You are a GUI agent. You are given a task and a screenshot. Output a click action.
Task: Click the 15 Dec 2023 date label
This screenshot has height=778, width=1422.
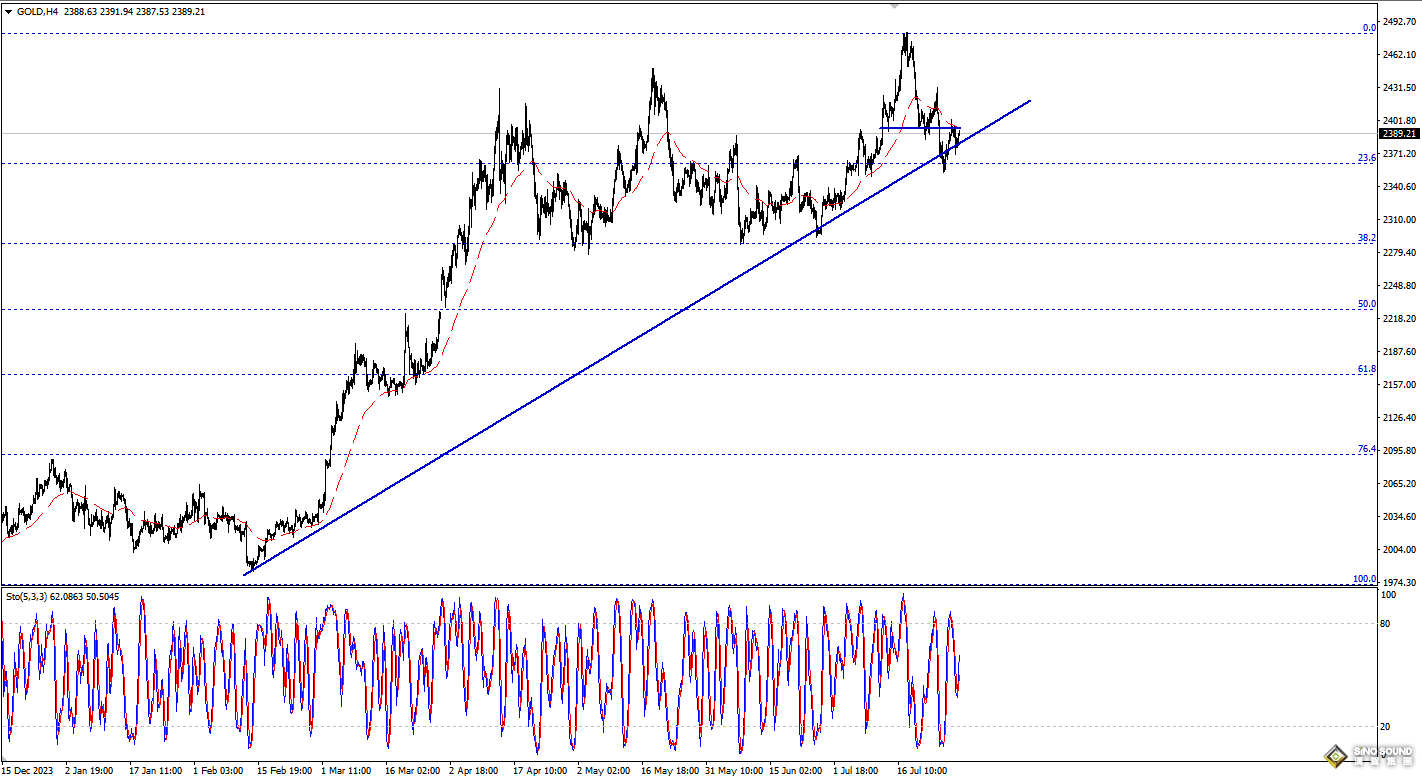[29, 771]
